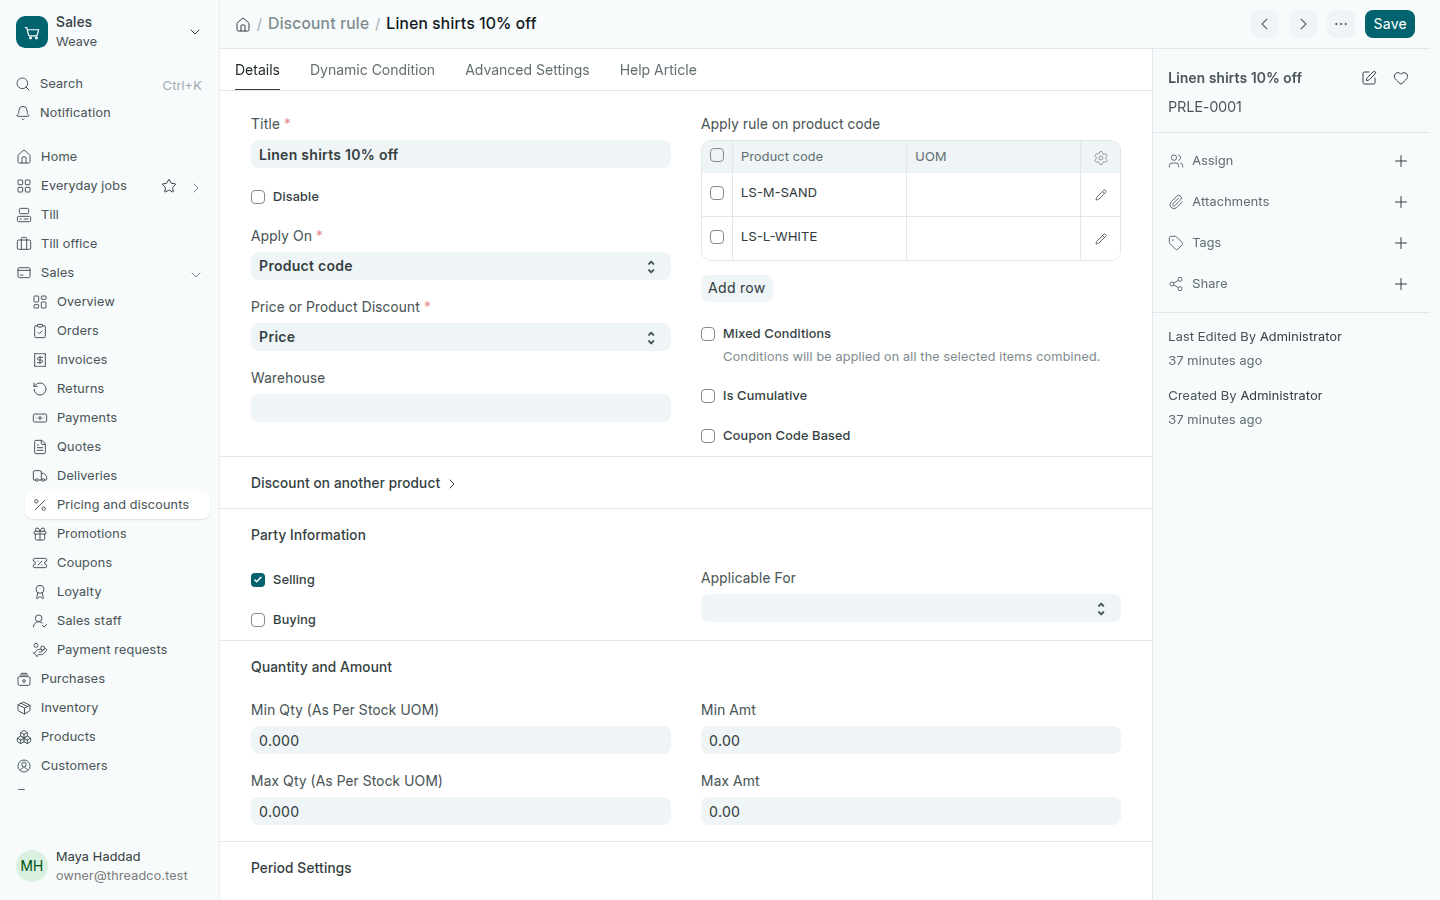
Task: Open the Price or Product Discount dropdown
Action: coord(461,337)
